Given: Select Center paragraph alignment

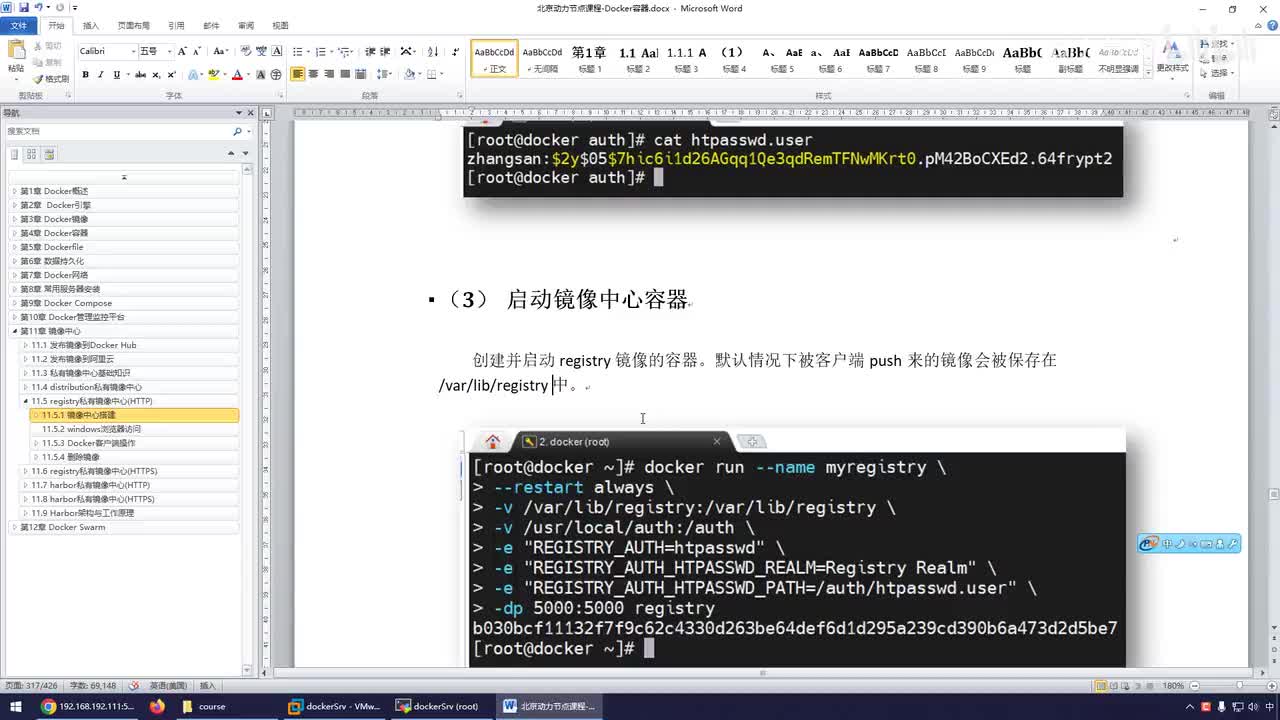Looking at the screenshot, I should point(314,75).
